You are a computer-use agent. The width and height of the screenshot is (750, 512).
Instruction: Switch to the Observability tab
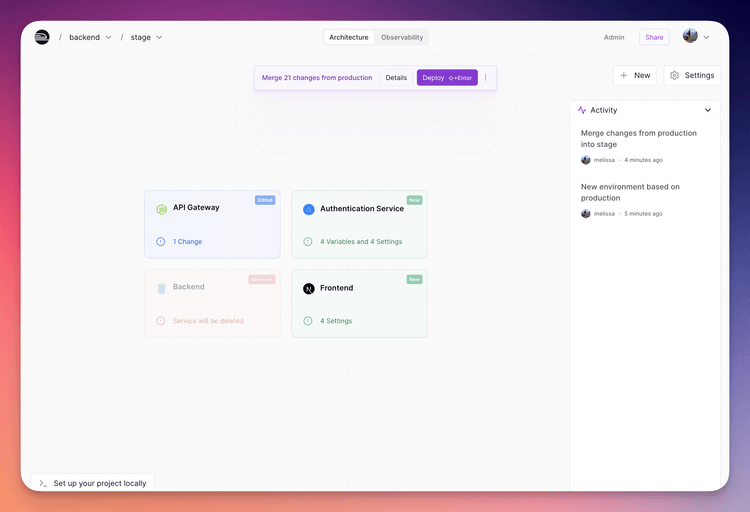(x=402, y=37)
